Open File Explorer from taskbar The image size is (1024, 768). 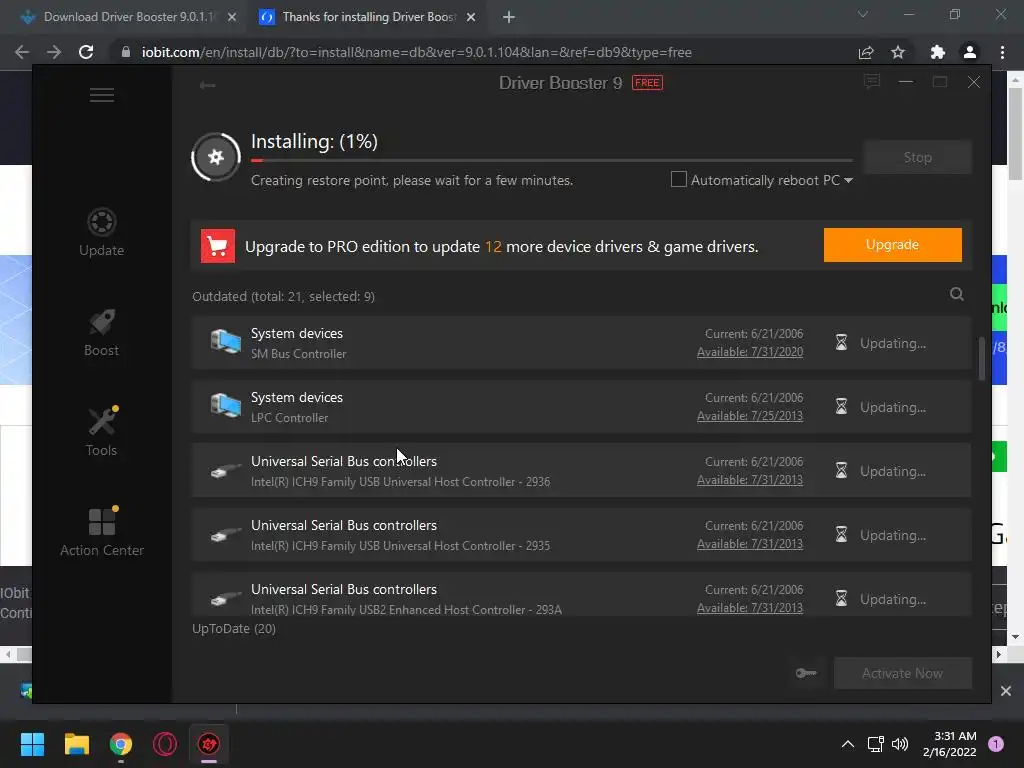pyautogui.click(x=76, y=744)
